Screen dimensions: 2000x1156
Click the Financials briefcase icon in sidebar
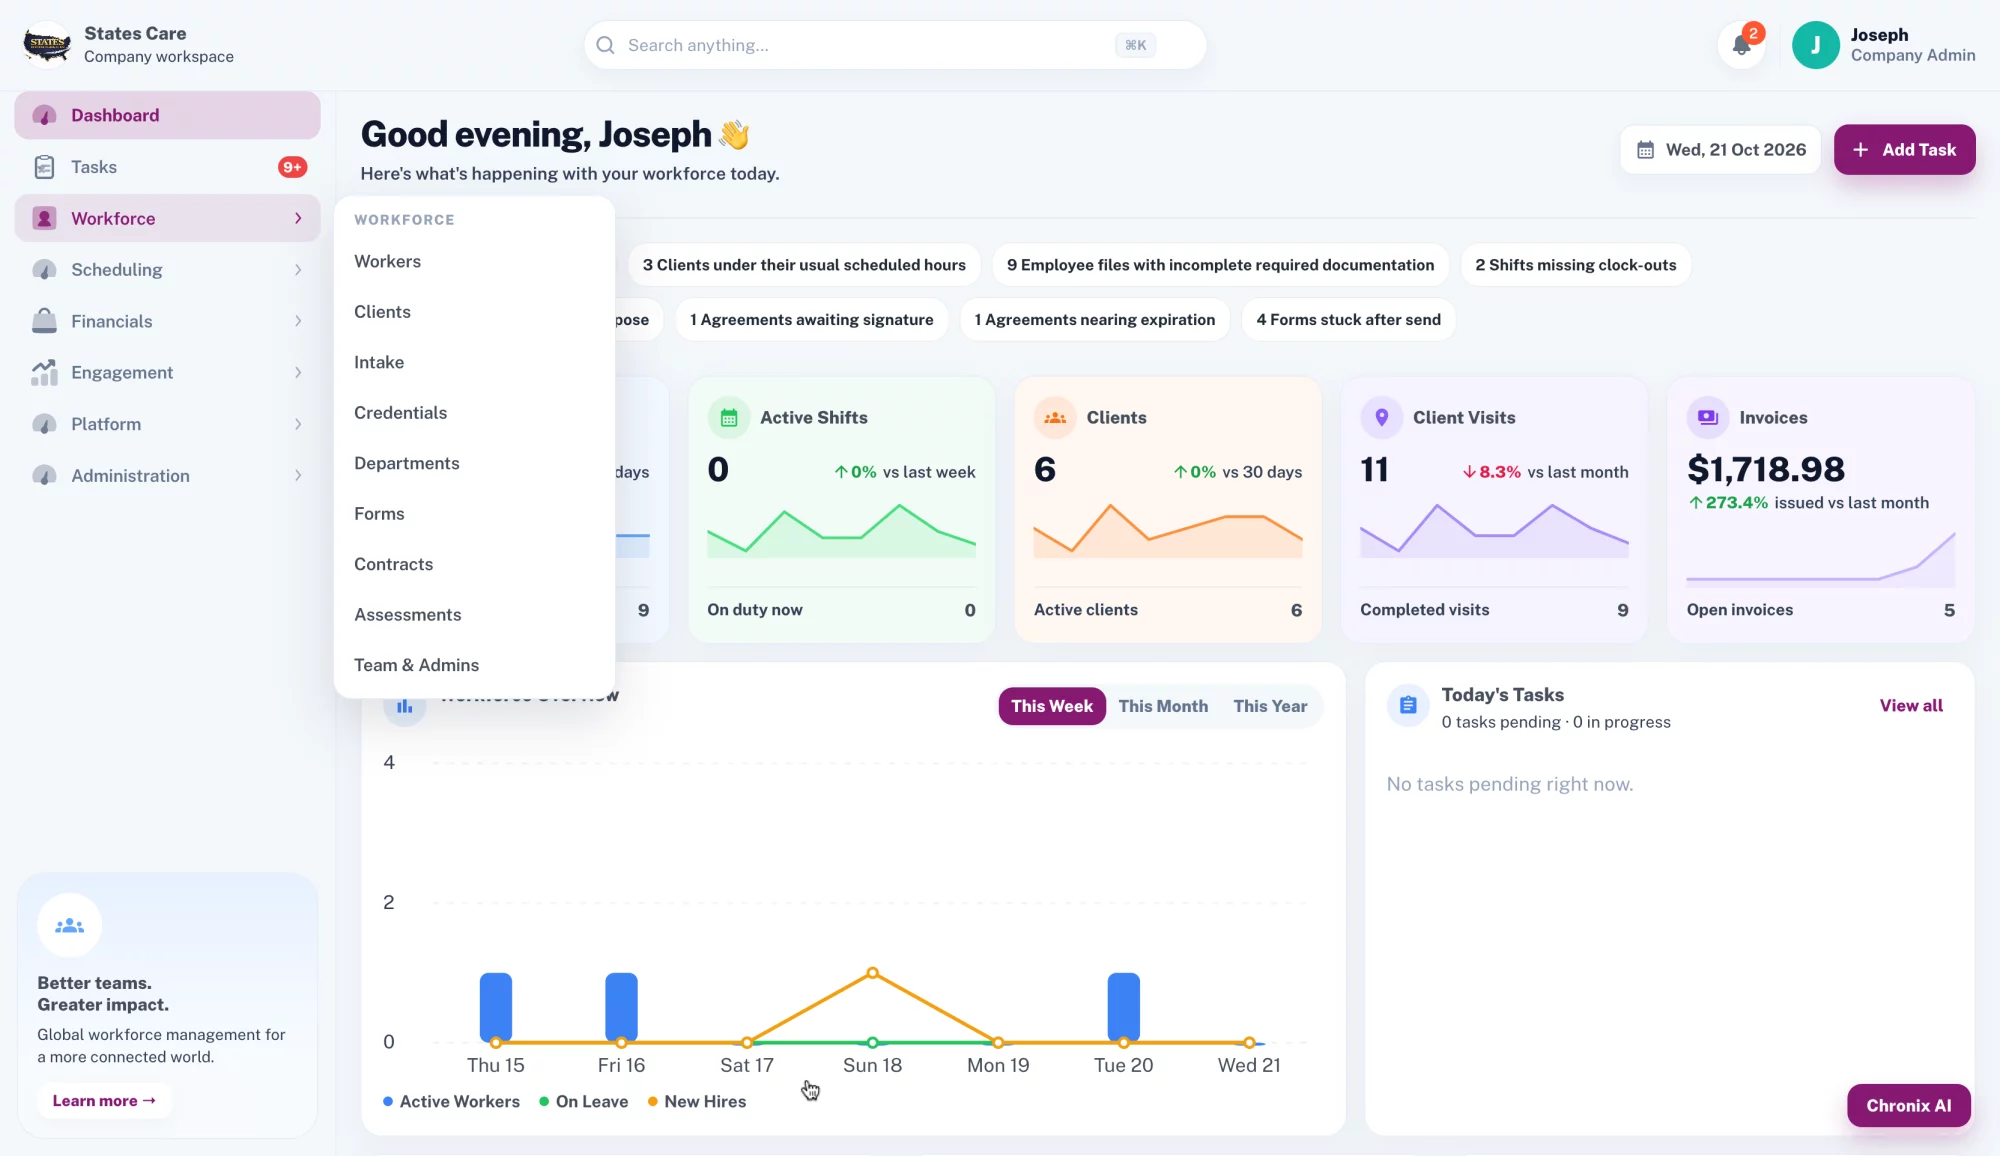coord(44,321)
